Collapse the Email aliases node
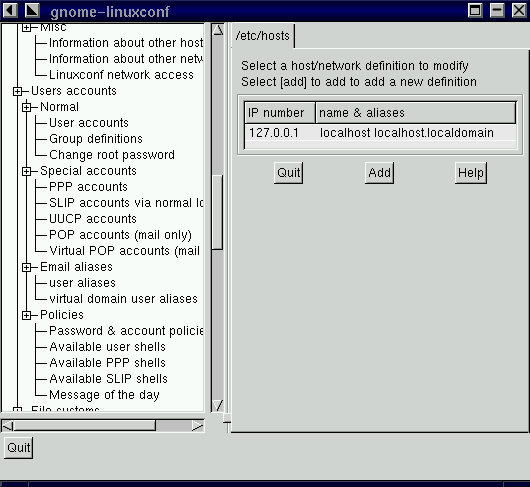The image size is (530, 487). click(26, 267)
